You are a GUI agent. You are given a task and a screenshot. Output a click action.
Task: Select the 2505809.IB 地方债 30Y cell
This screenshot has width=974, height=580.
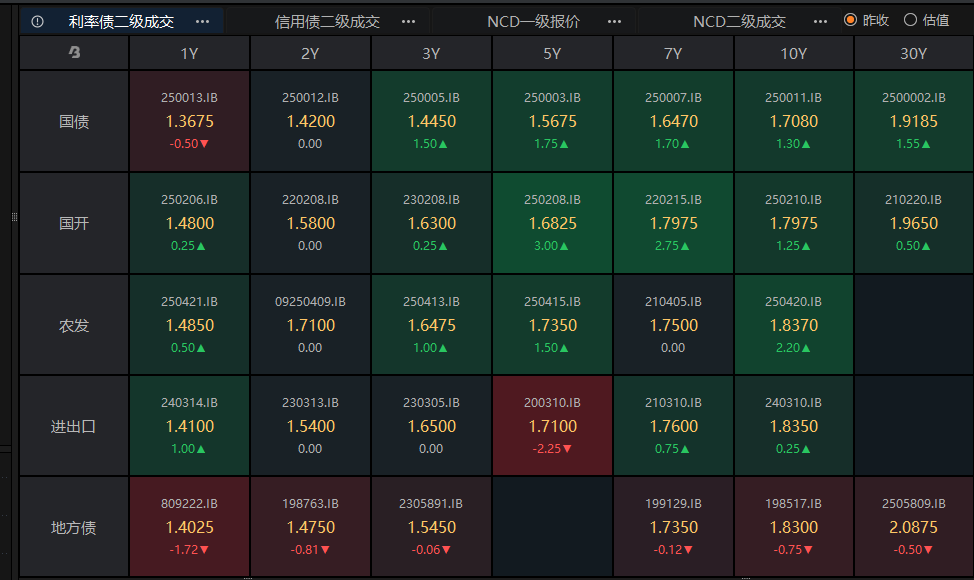913,527
